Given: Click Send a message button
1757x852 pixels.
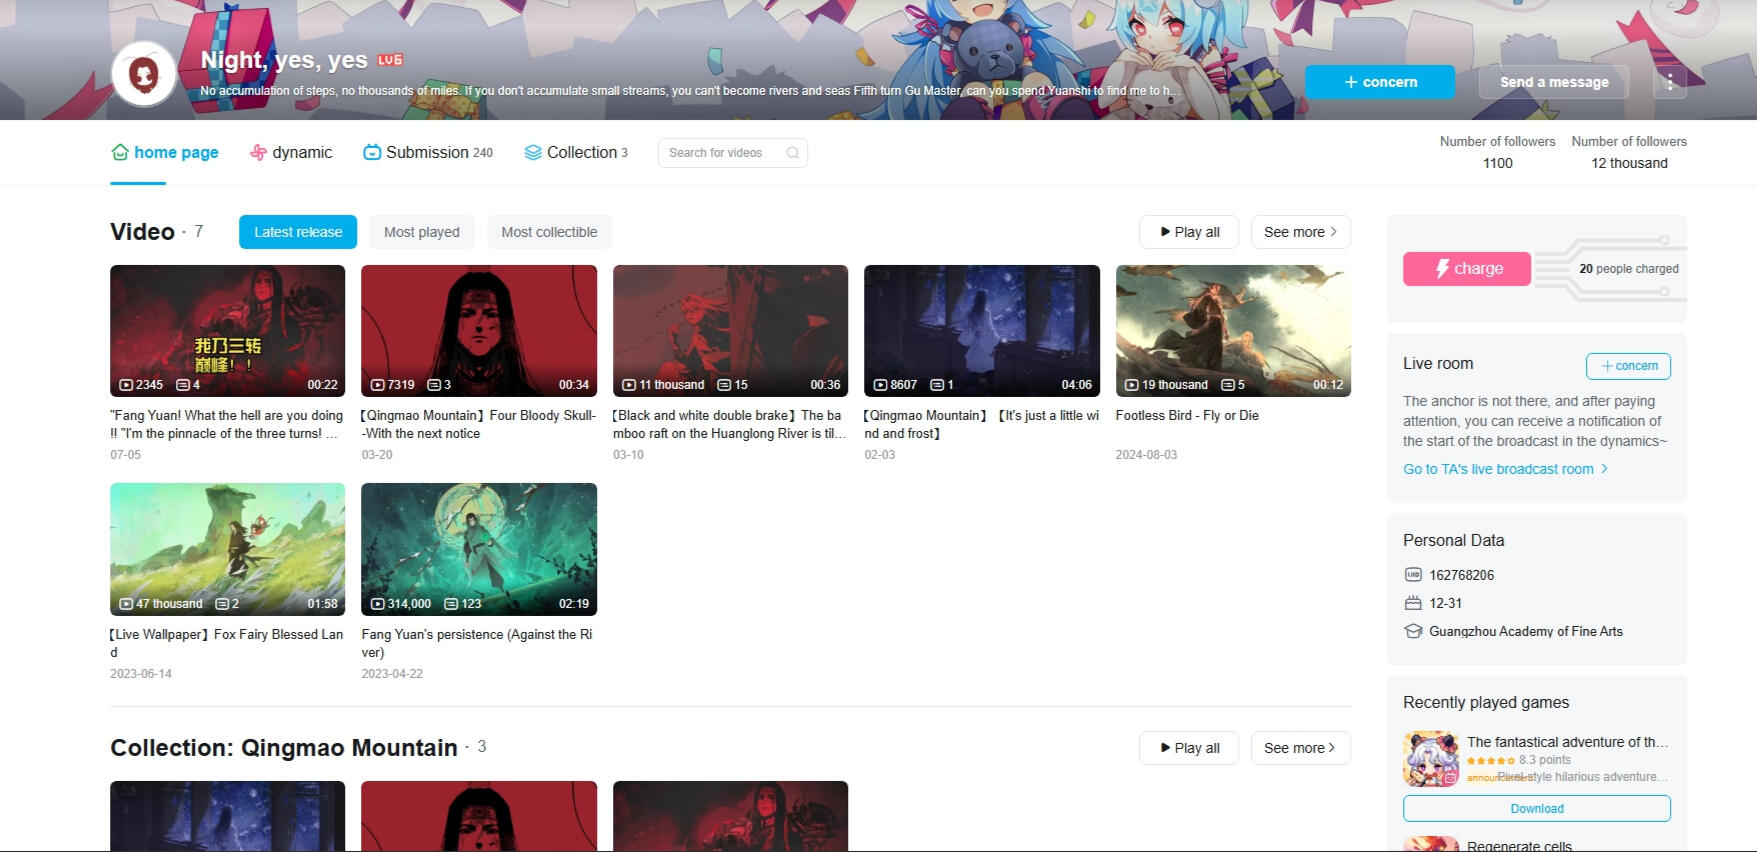Looking at the screenshot, I should coord(1553,82).
